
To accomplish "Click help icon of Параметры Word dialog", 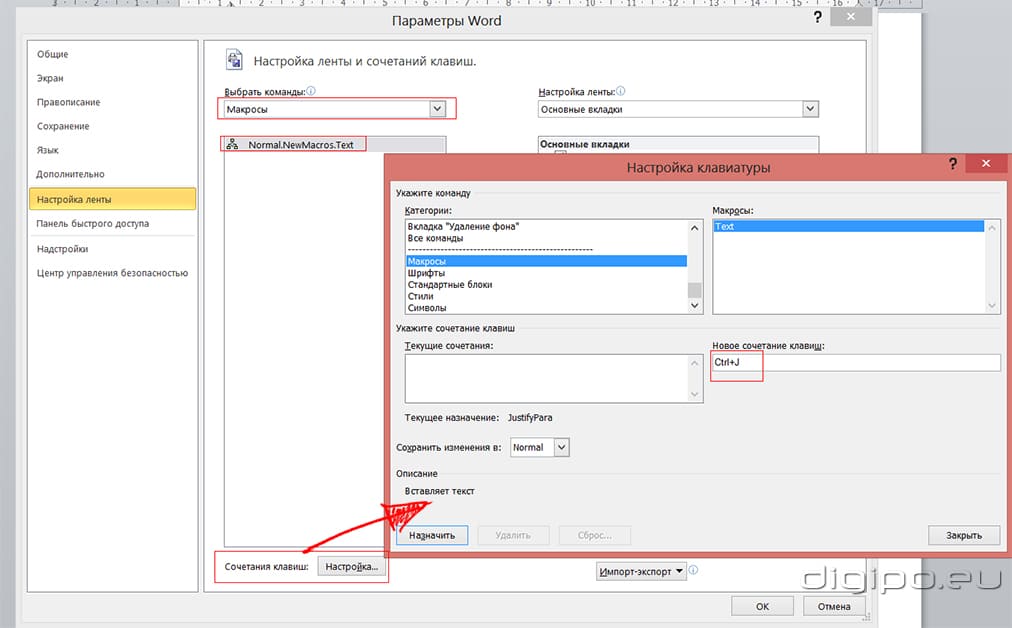I will click(817, 17).
